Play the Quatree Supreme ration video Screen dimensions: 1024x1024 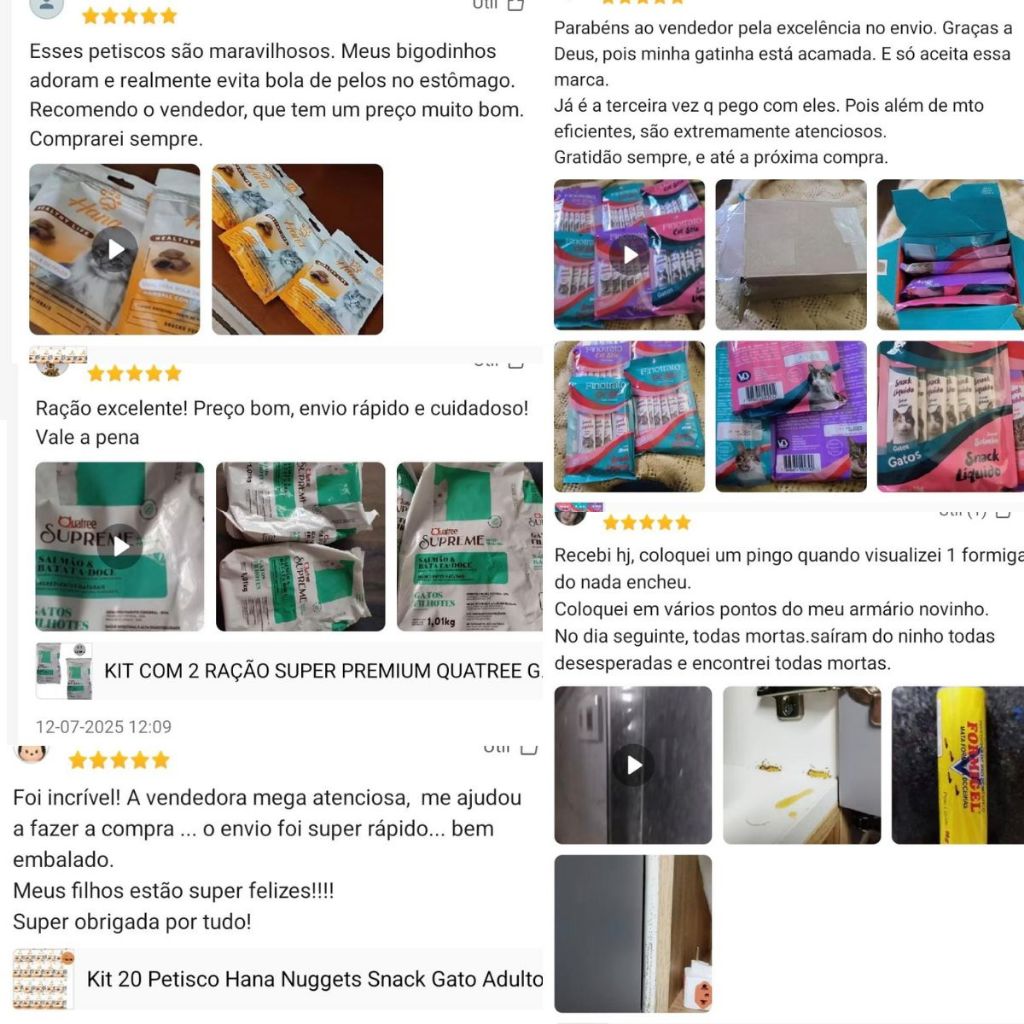[120, 547]
